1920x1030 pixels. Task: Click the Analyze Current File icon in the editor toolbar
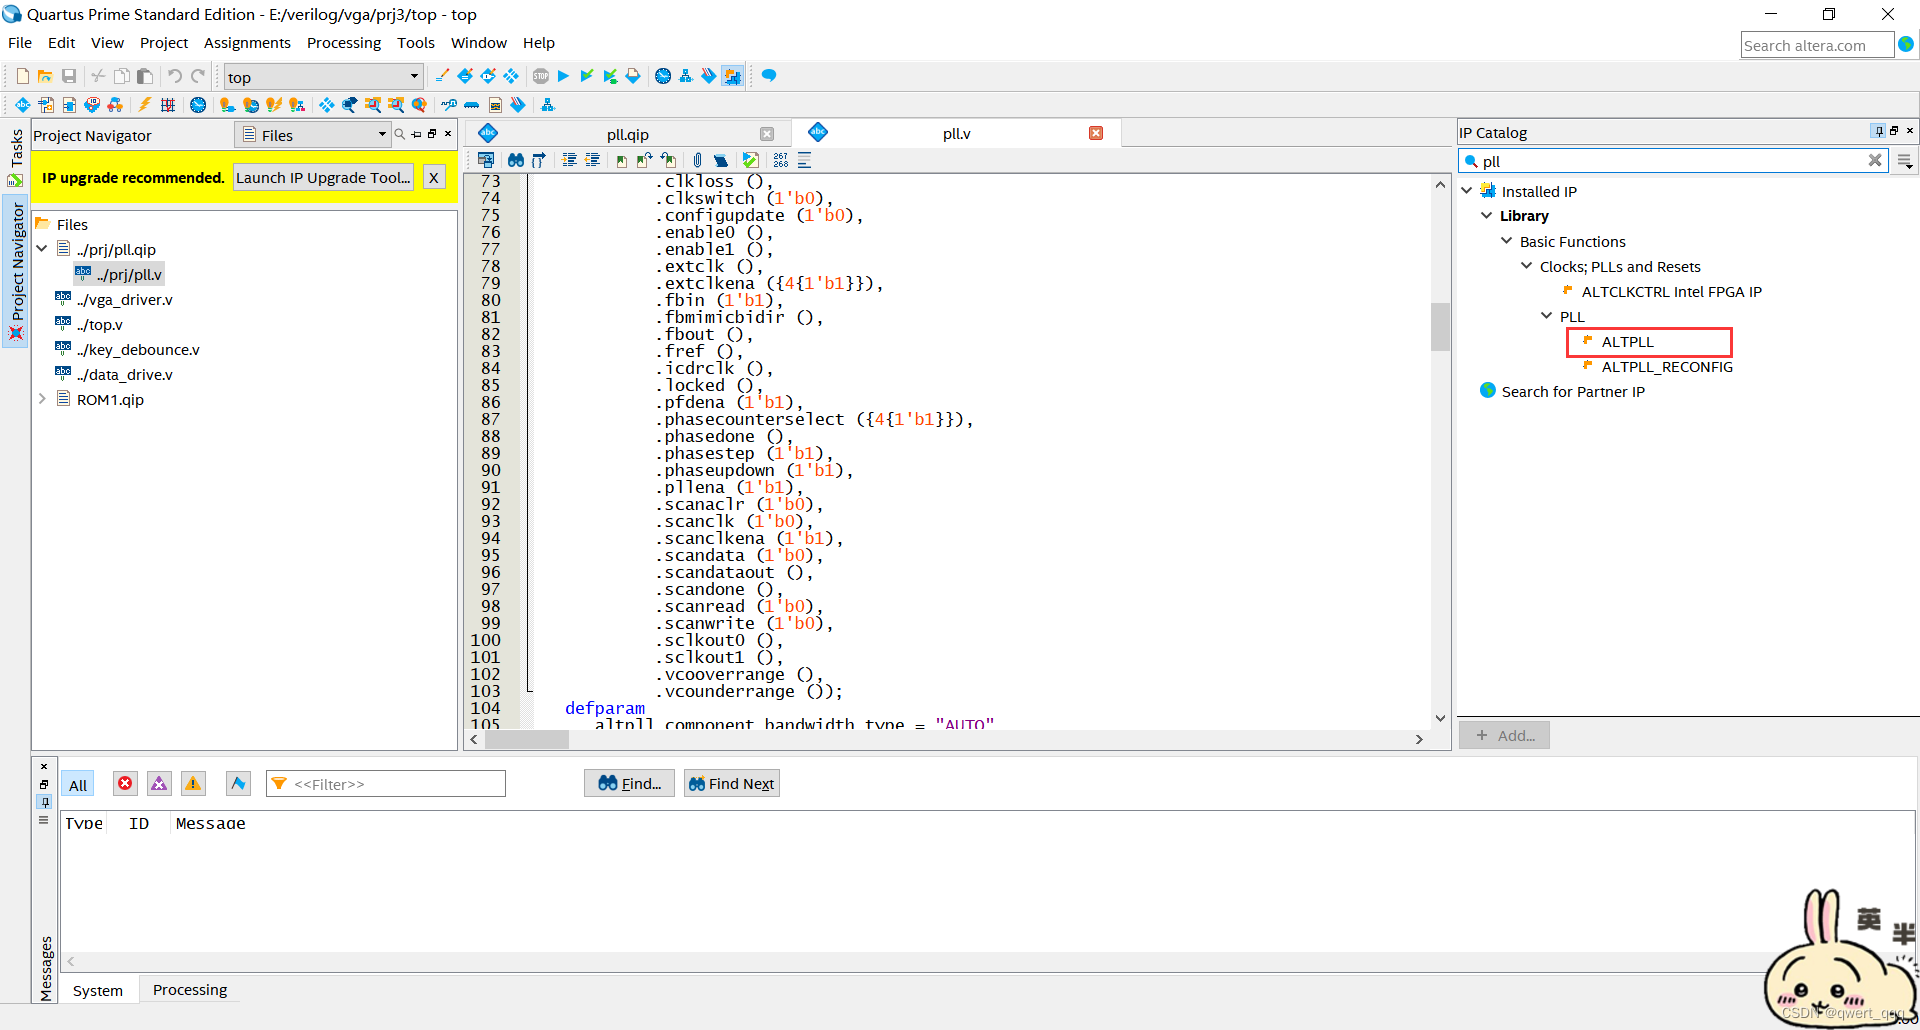[x=751, y=160]
